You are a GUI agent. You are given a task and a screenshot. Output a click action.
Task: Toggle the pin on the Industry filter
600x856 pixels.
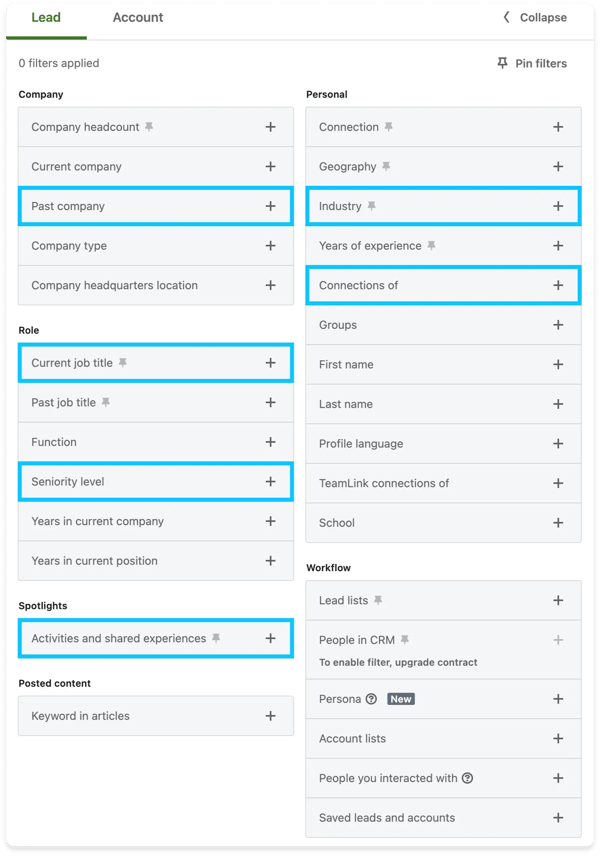tap(371, 206)
